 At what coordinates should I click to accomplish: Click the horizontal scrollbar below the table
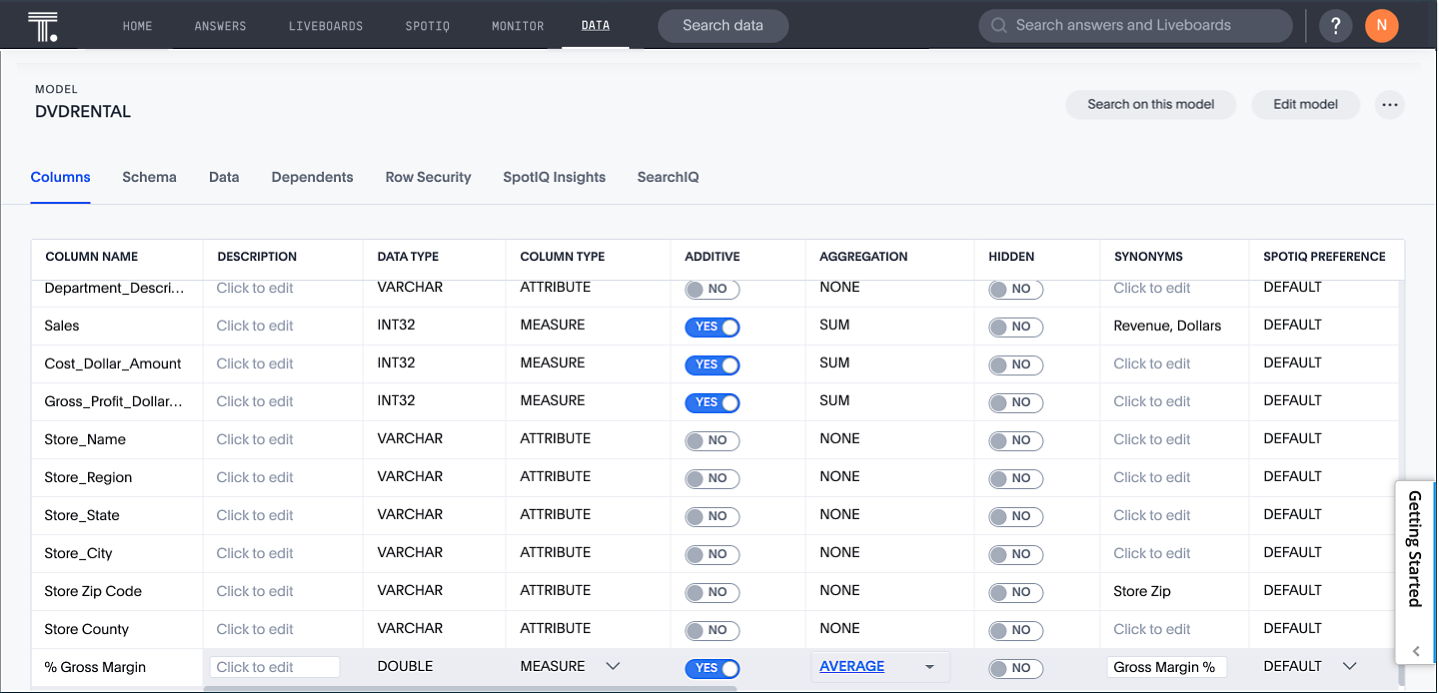tap(470, 688)
